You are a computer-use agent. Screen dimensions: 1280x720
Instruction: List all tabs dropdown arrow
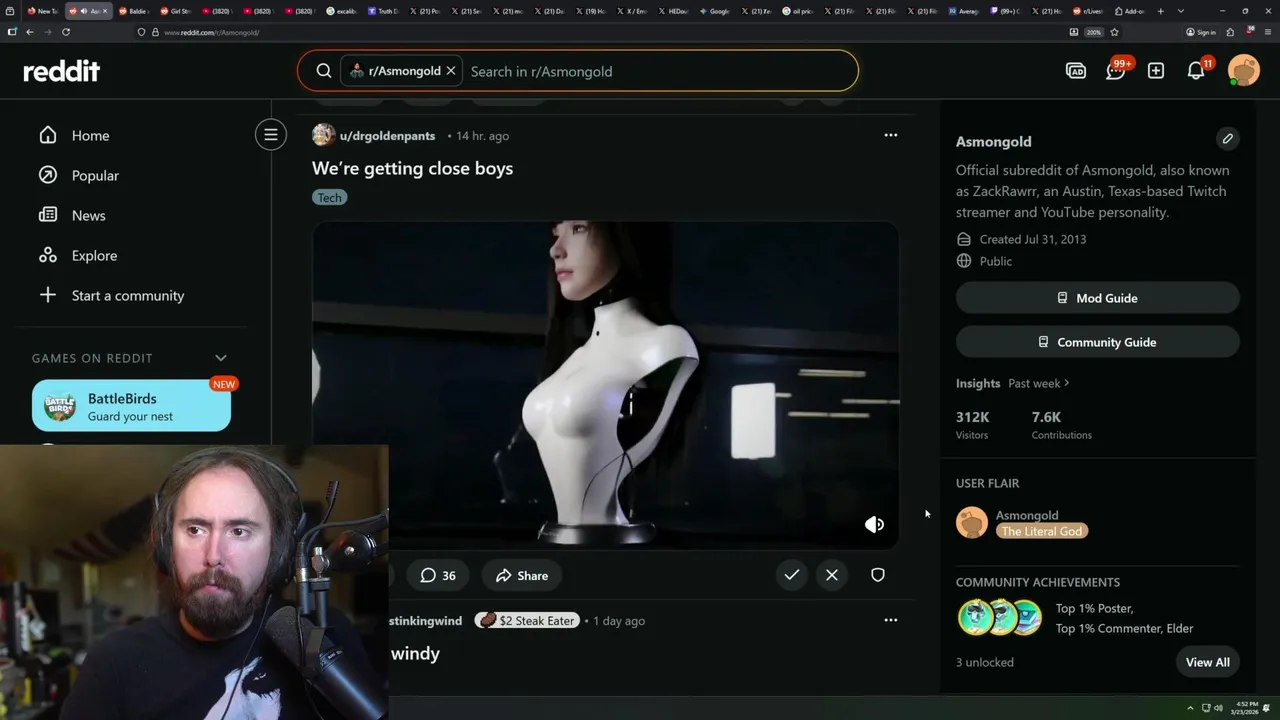coord(1181,11)
